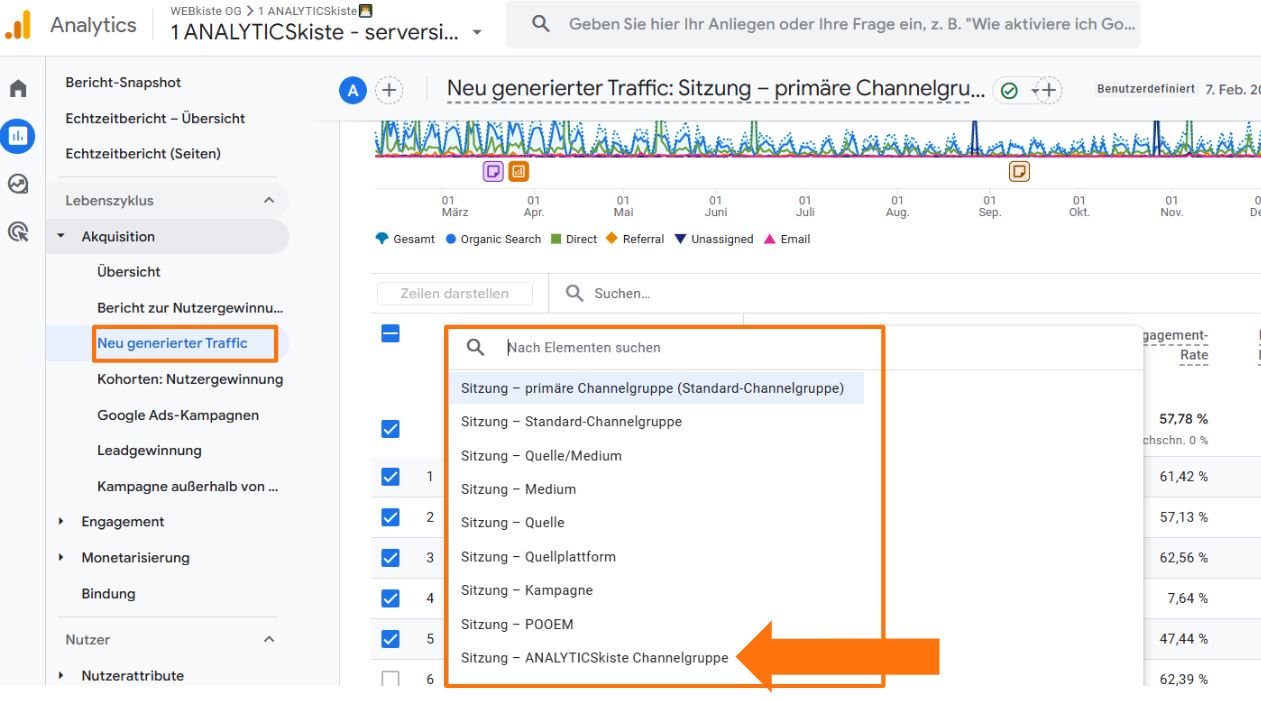Click the select-all checkbox above the table rows
This screenshot has width=1261, height=701.
coord(392,334)
